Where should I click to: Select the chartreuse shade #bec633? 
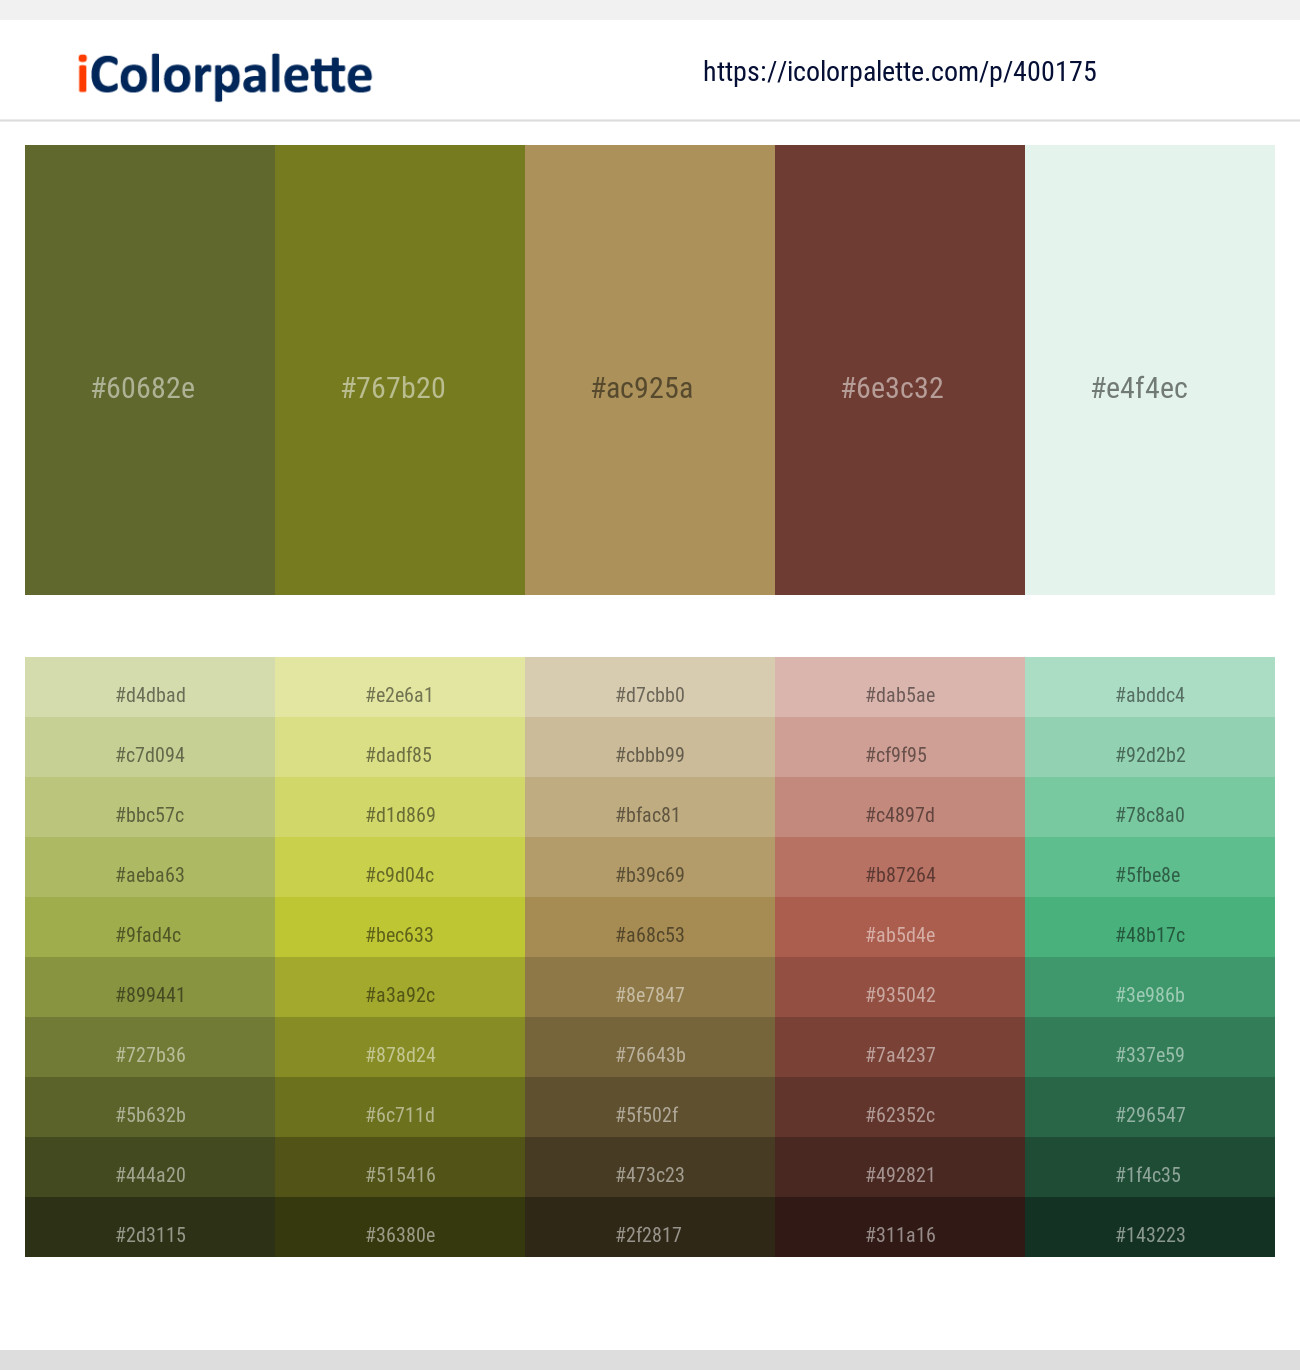(x=400, y=935)
